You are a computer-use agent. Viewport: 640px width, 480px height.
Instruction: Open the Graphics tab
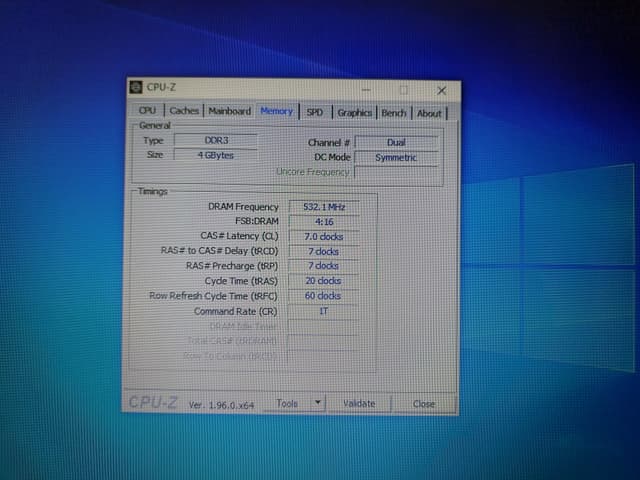pyautogui.click(x=354, y=113)
